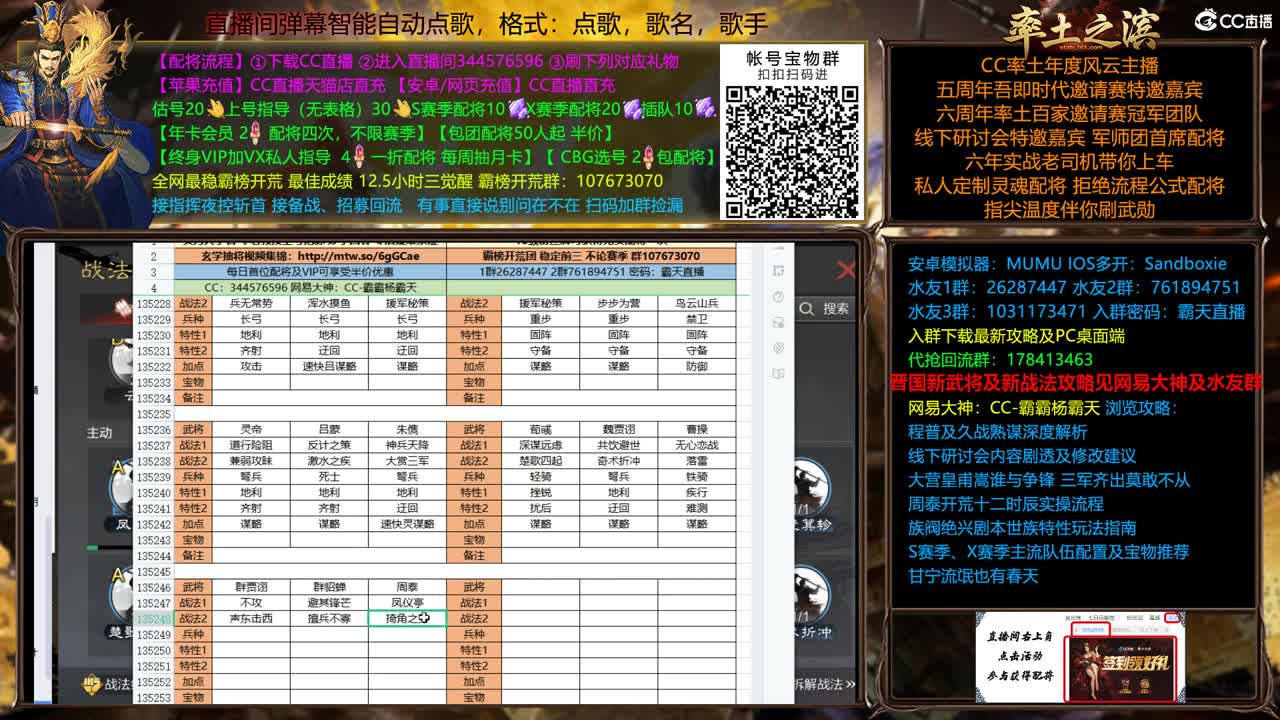
Task: Click the CC直播 logo
Action: pyautogui.click(x=1233, y=21)
